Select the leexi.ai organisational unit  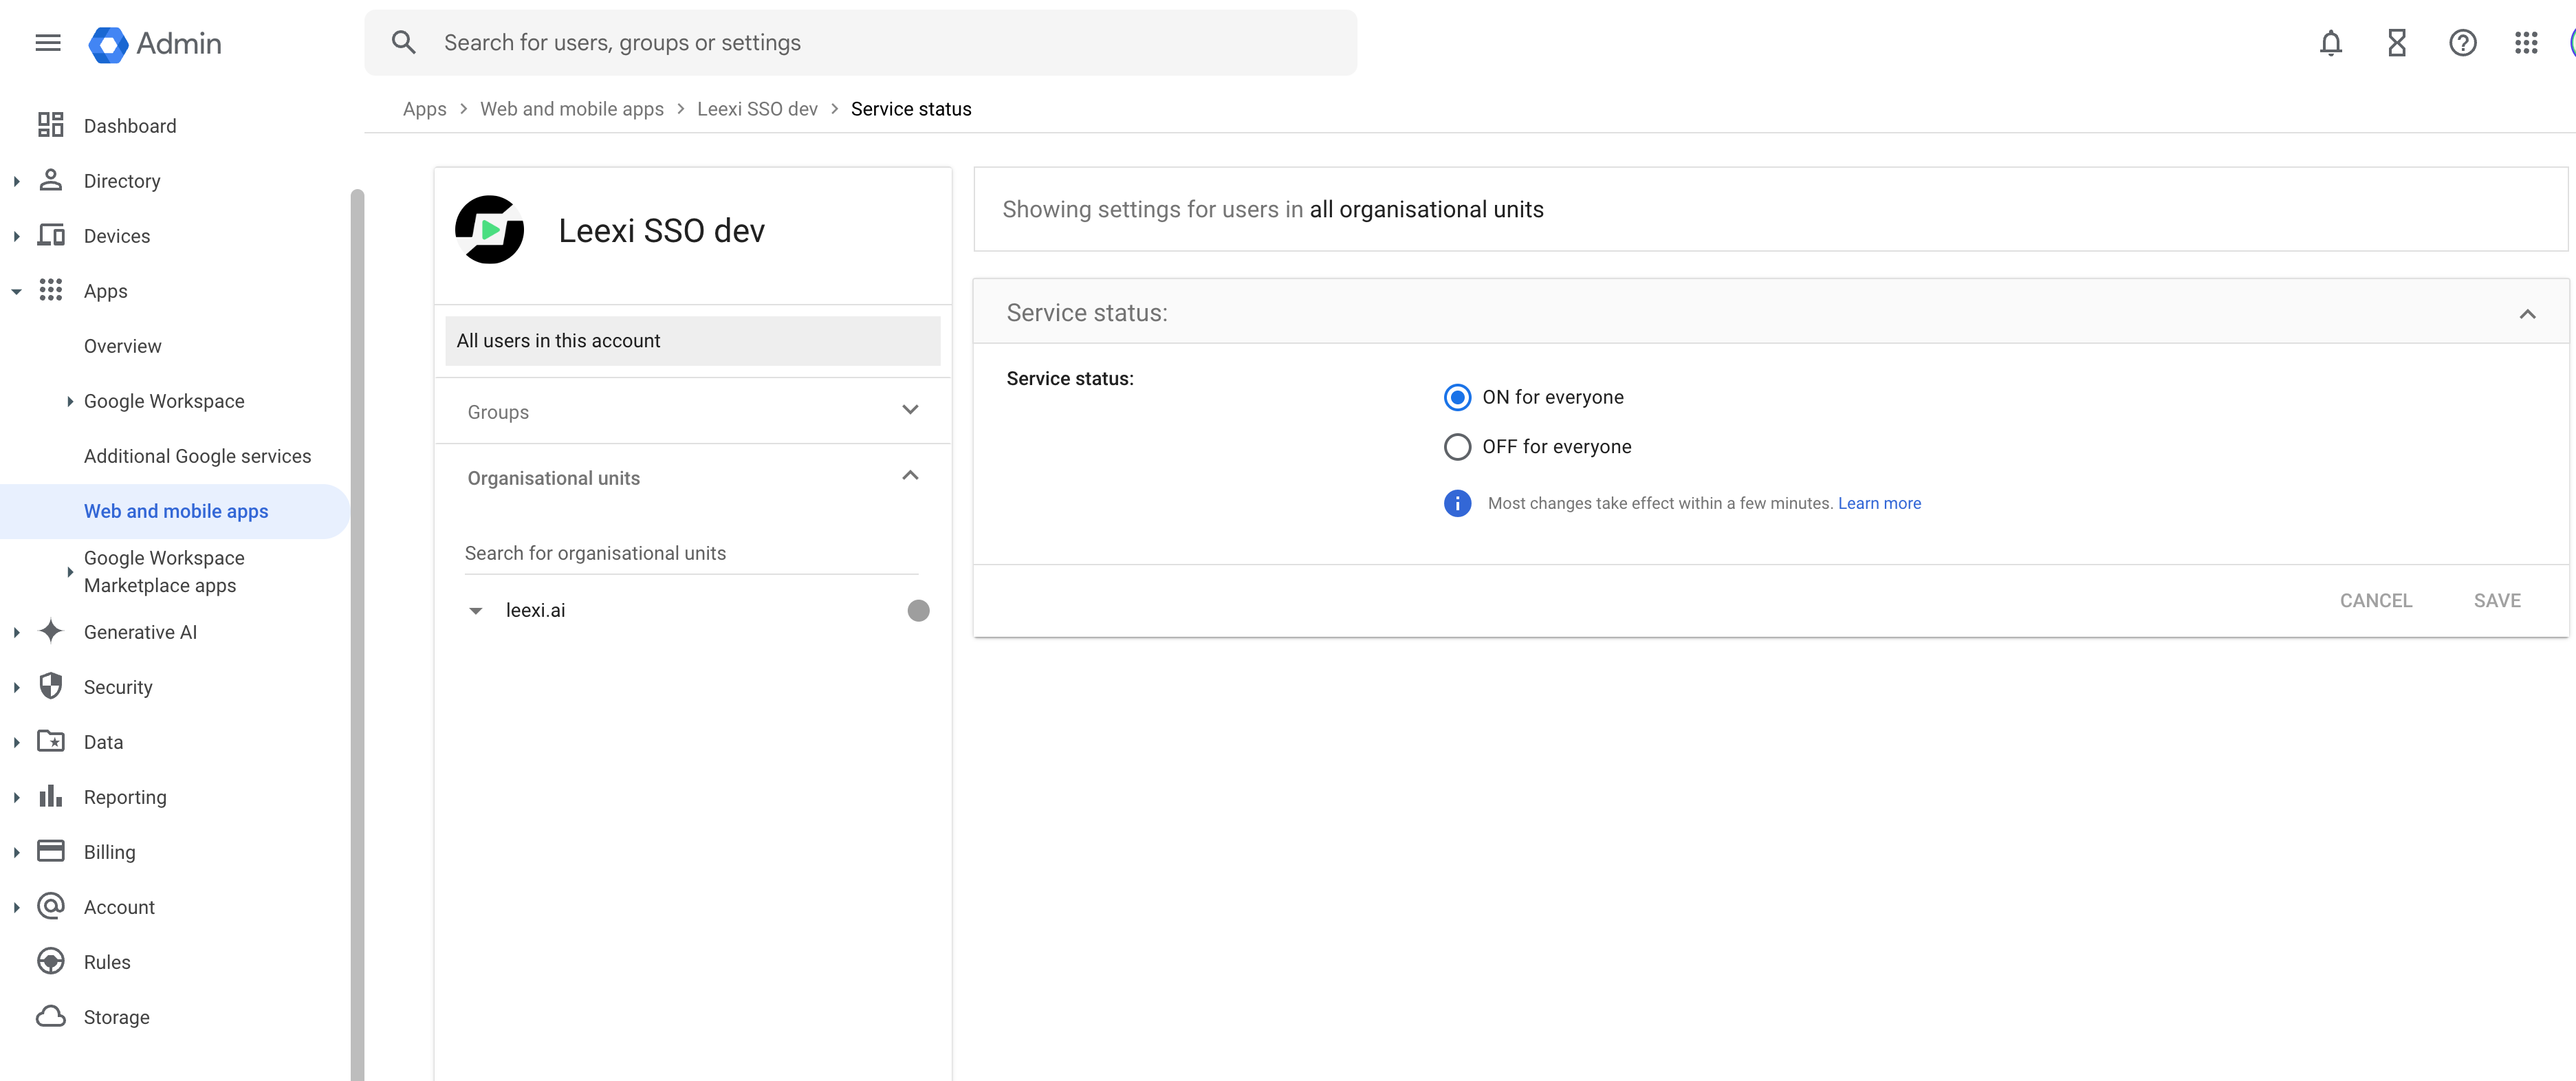tap(535, 610)
